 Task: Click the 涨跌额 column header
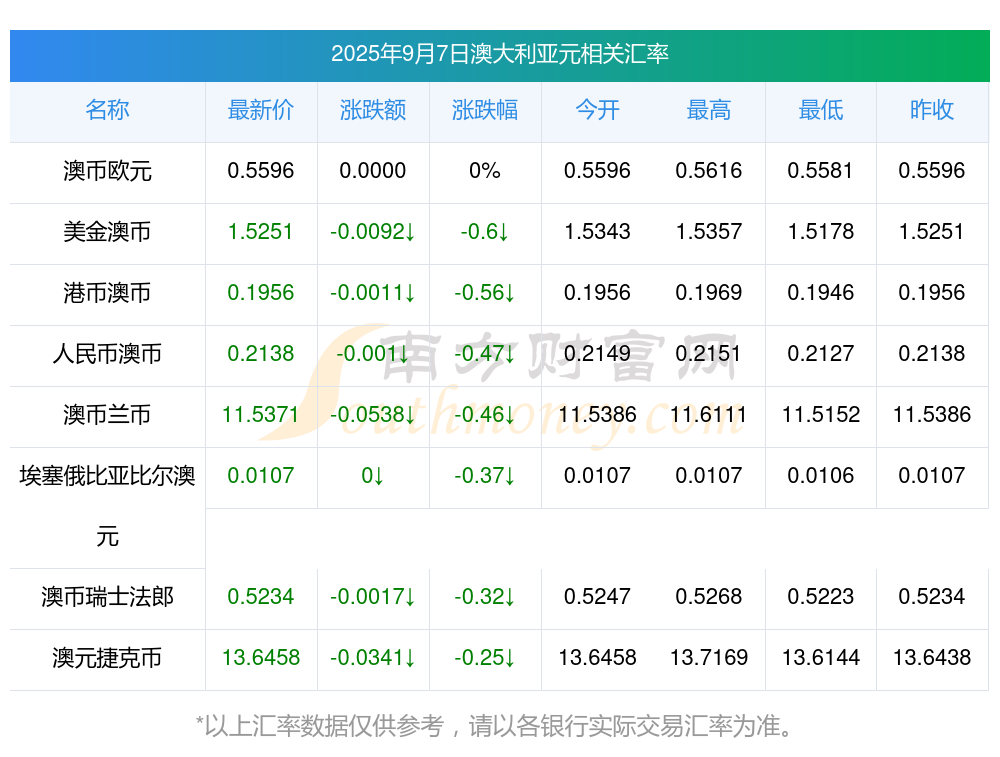point(373,110)
